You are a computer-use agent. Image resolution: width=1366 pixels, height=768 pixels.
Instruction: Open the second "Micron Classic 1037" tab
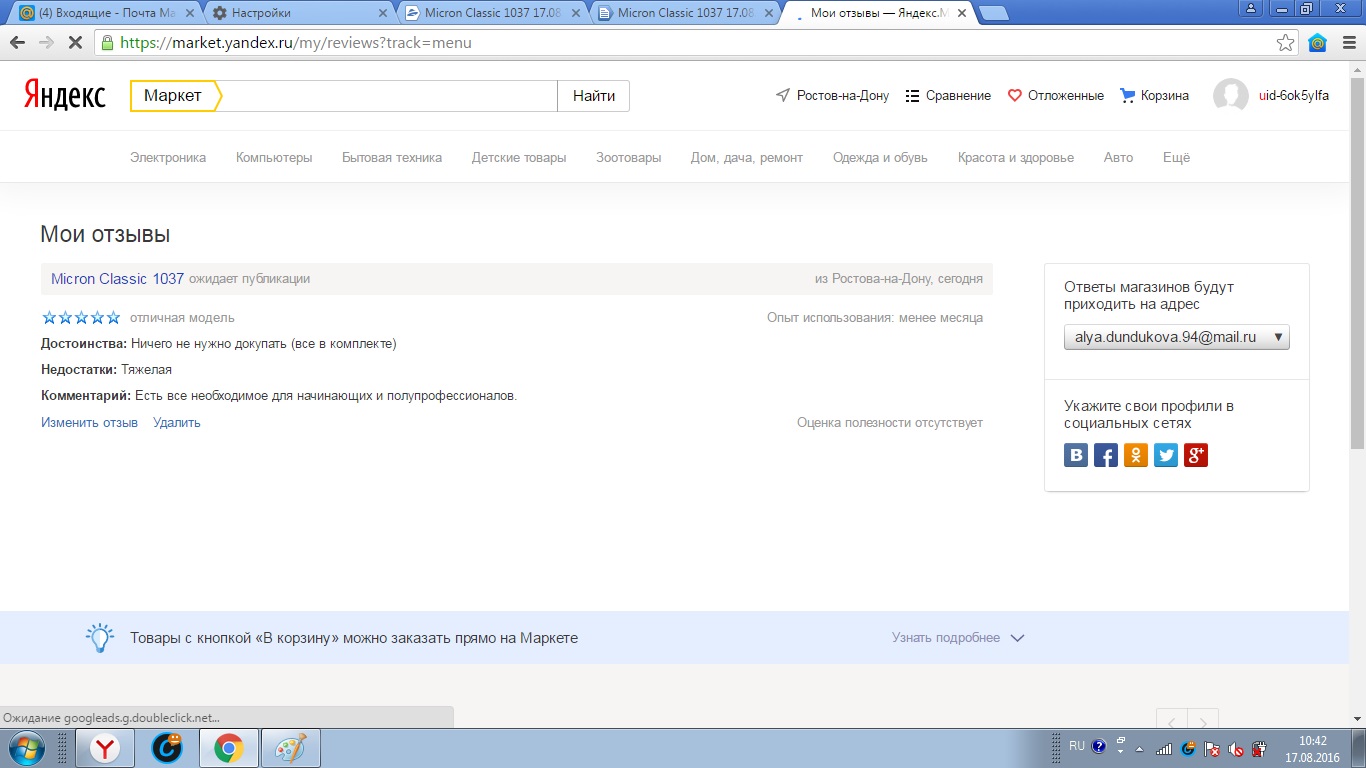[686, 13]
